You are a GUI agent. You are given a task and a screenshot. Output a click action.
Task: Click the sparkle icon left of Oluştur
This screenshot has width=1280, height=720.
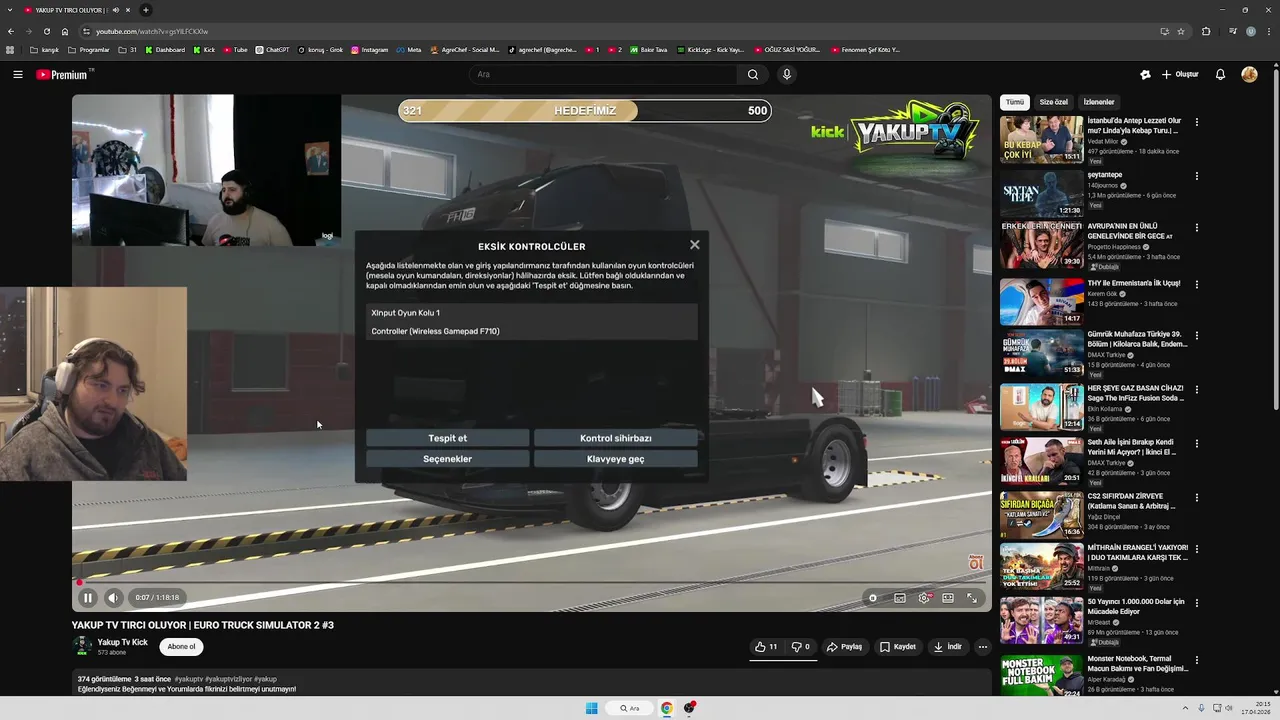coord(1145,74)
